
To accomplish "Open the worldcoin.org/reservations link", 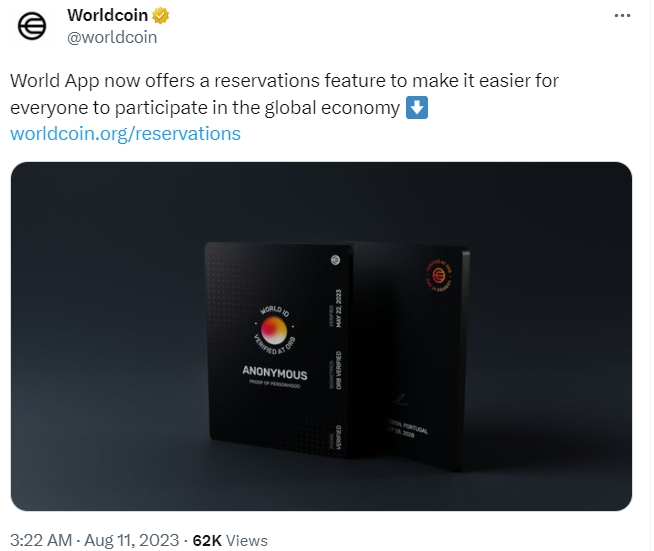I will (x=125, y=133).
